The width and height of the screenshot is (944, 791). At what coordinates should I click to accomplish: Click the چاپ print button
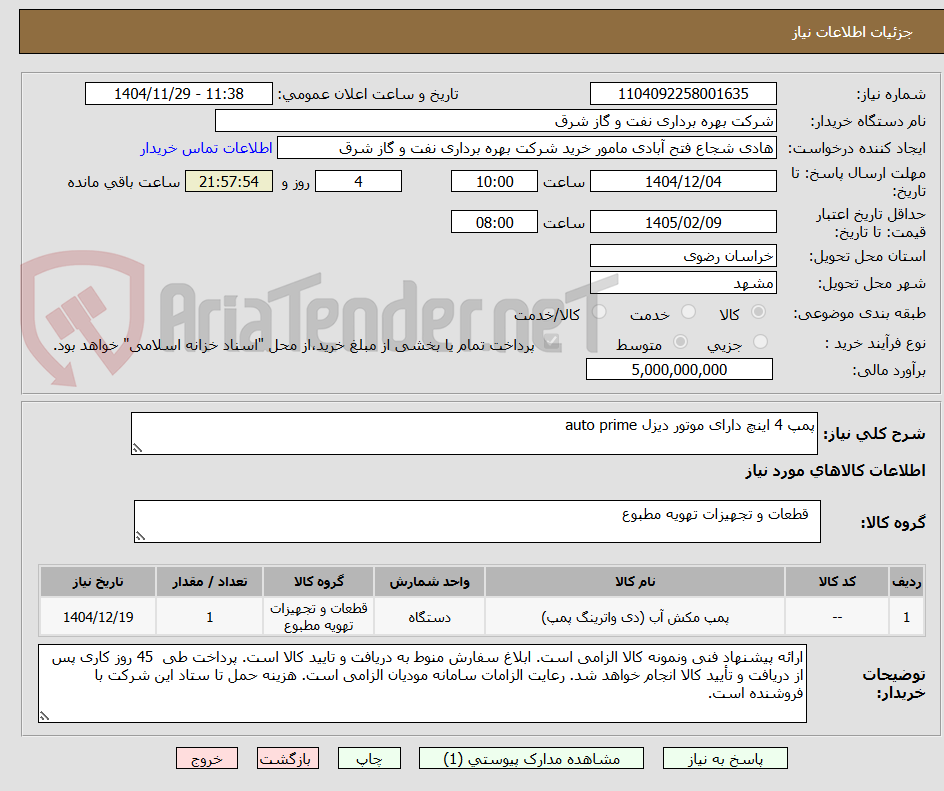(x=369, y=758)
